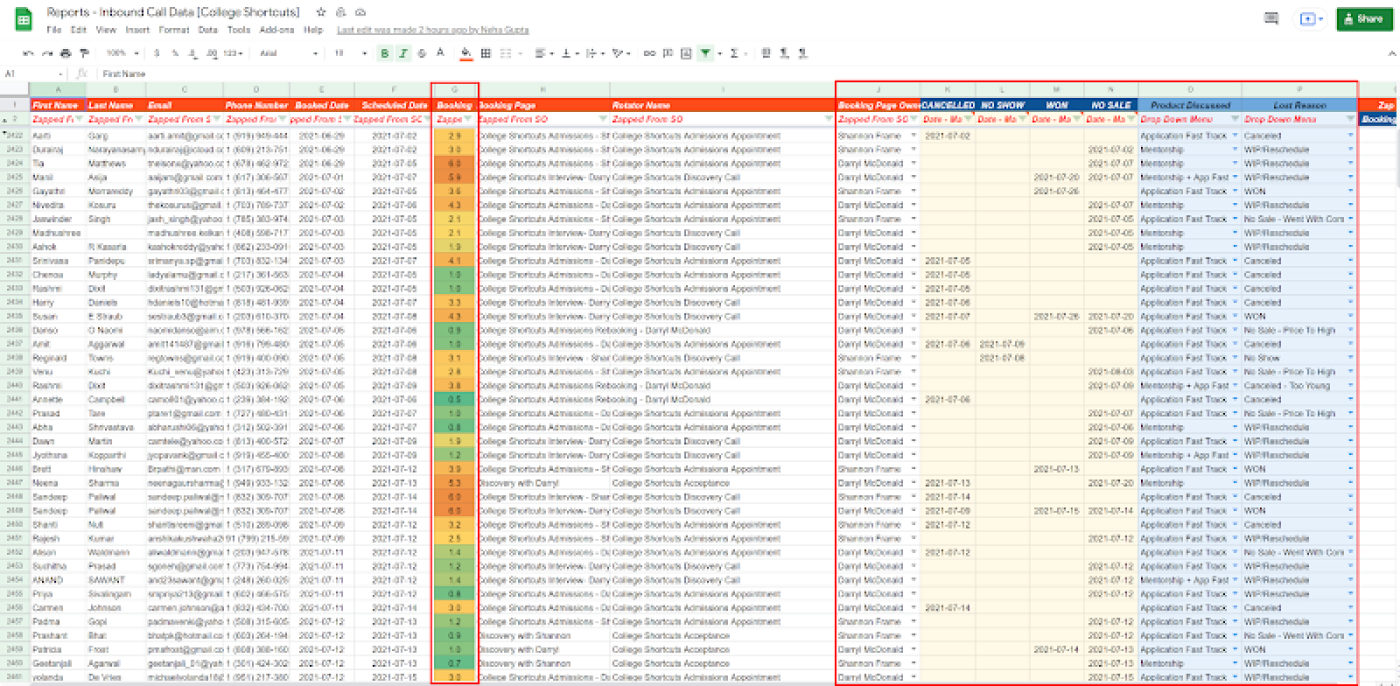Star this spreadsheet document

point(320,12)
